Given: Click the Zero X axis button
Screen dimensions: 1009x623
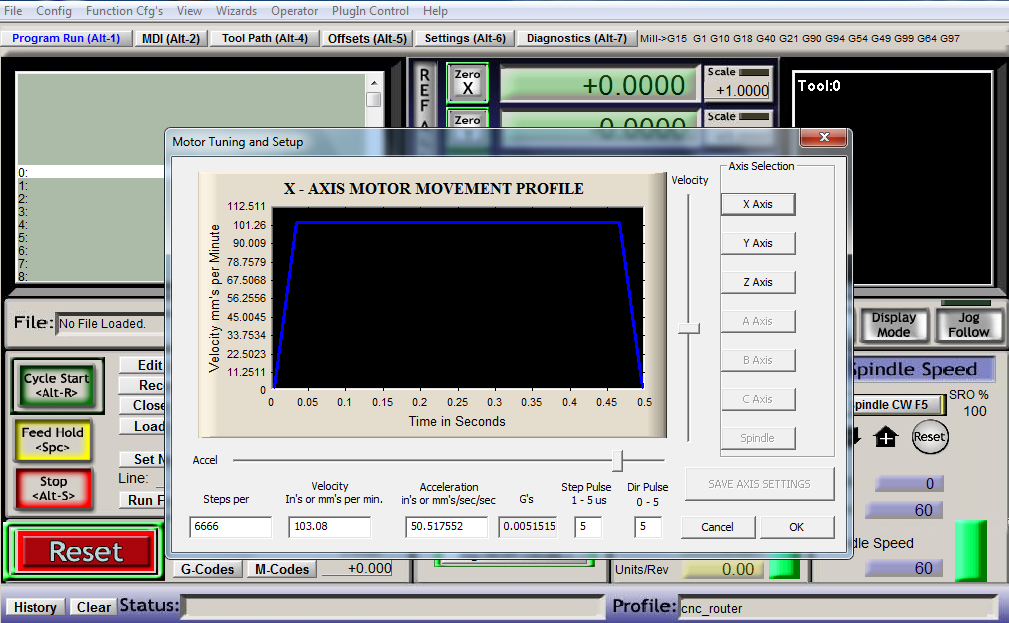Looking at the screenshot, I should pyautogui.click(x=467, y=84).
